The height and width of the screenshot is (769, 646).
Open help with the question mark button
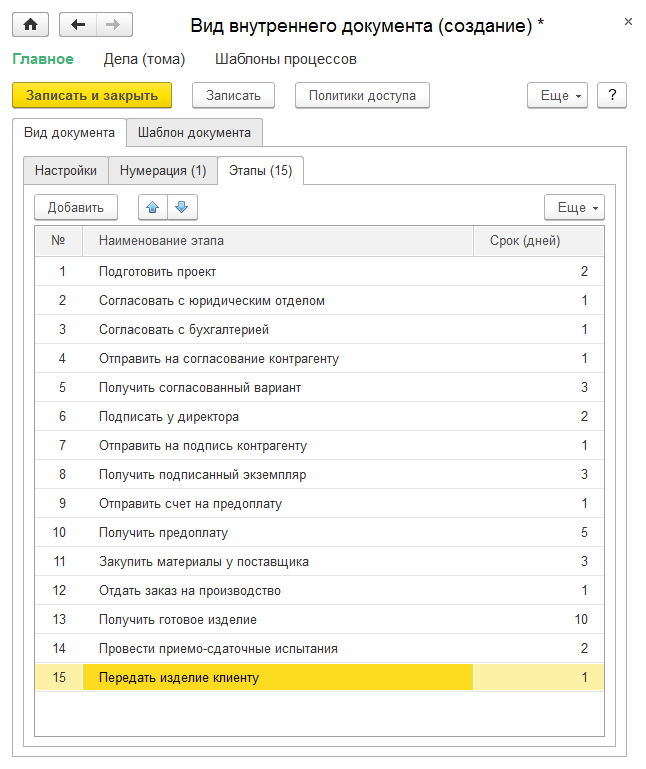point(611,95)
